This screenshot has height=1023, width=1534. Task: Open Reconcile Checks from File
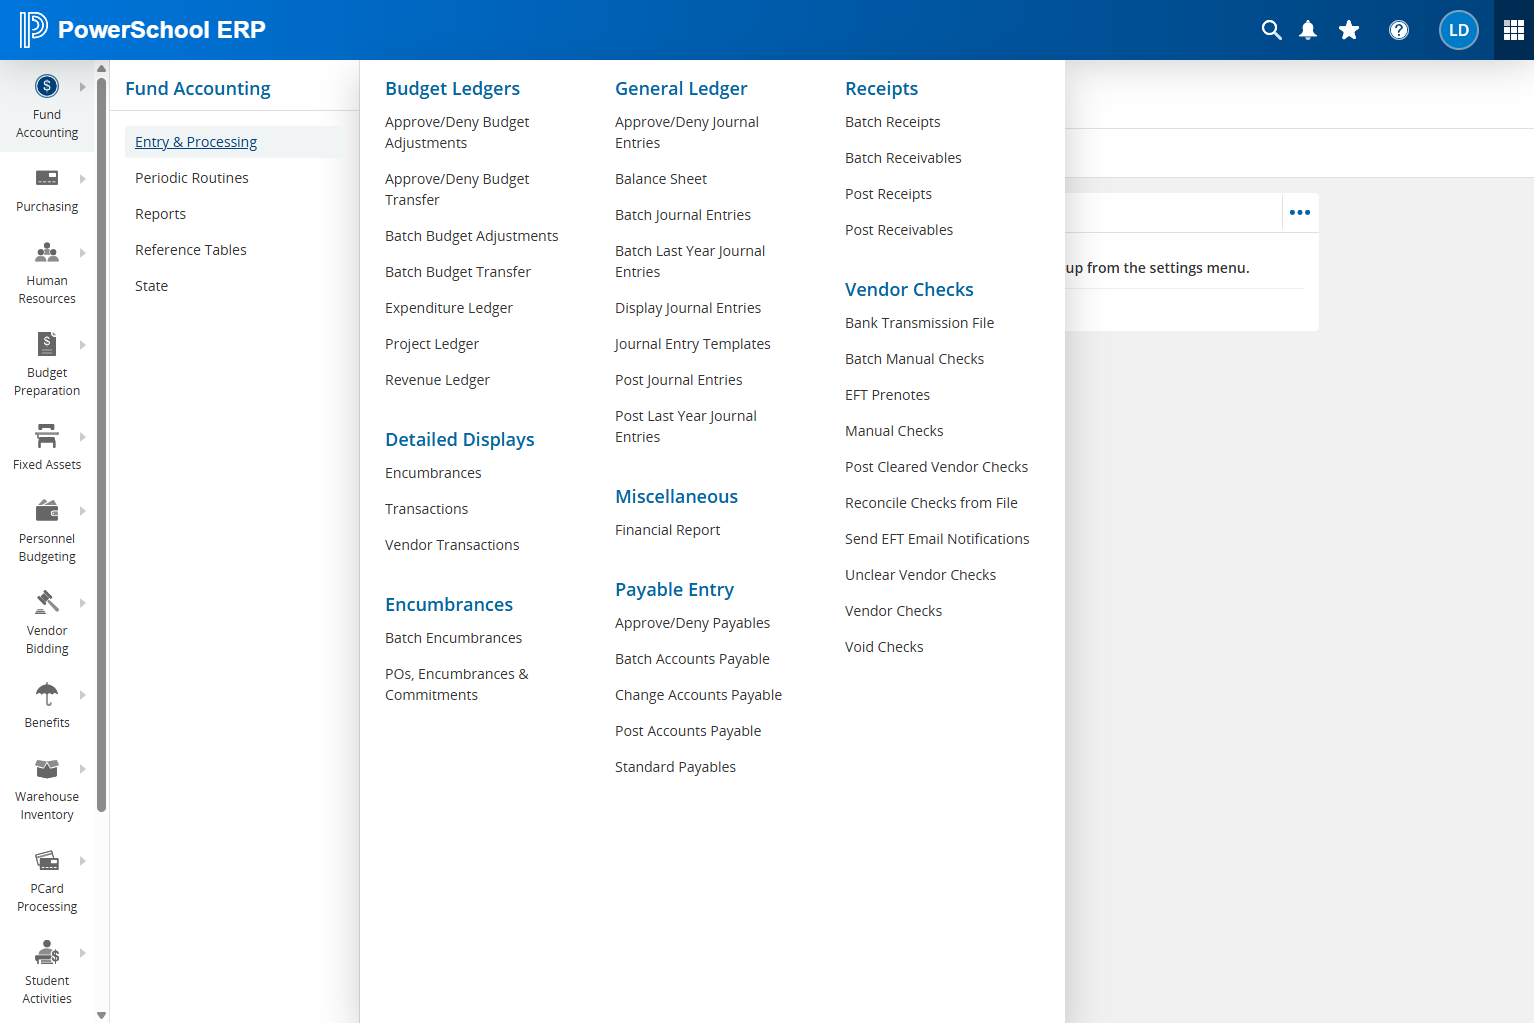click(931, 503)
